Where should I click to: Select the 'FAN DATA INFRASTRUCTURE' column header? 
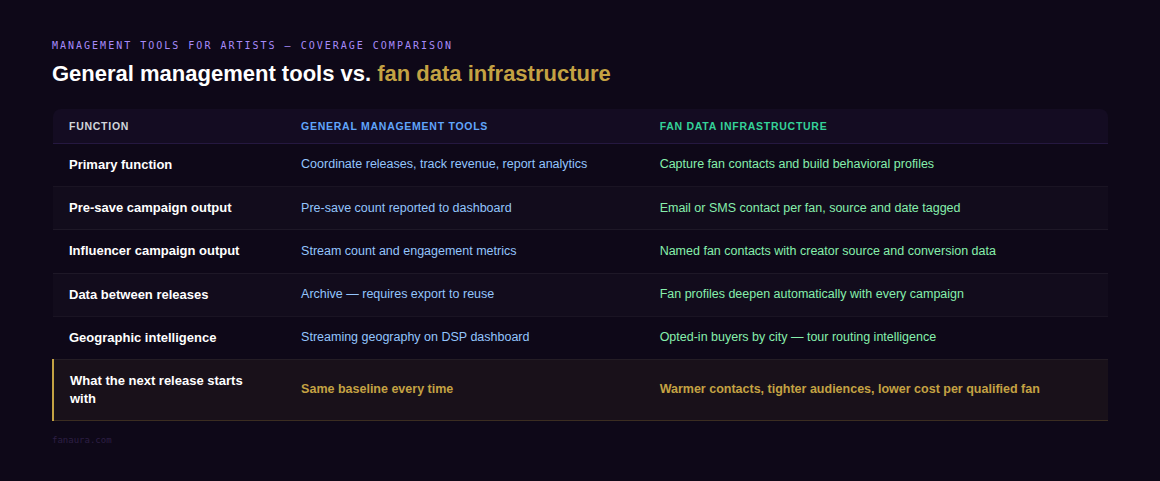[743, 127]
